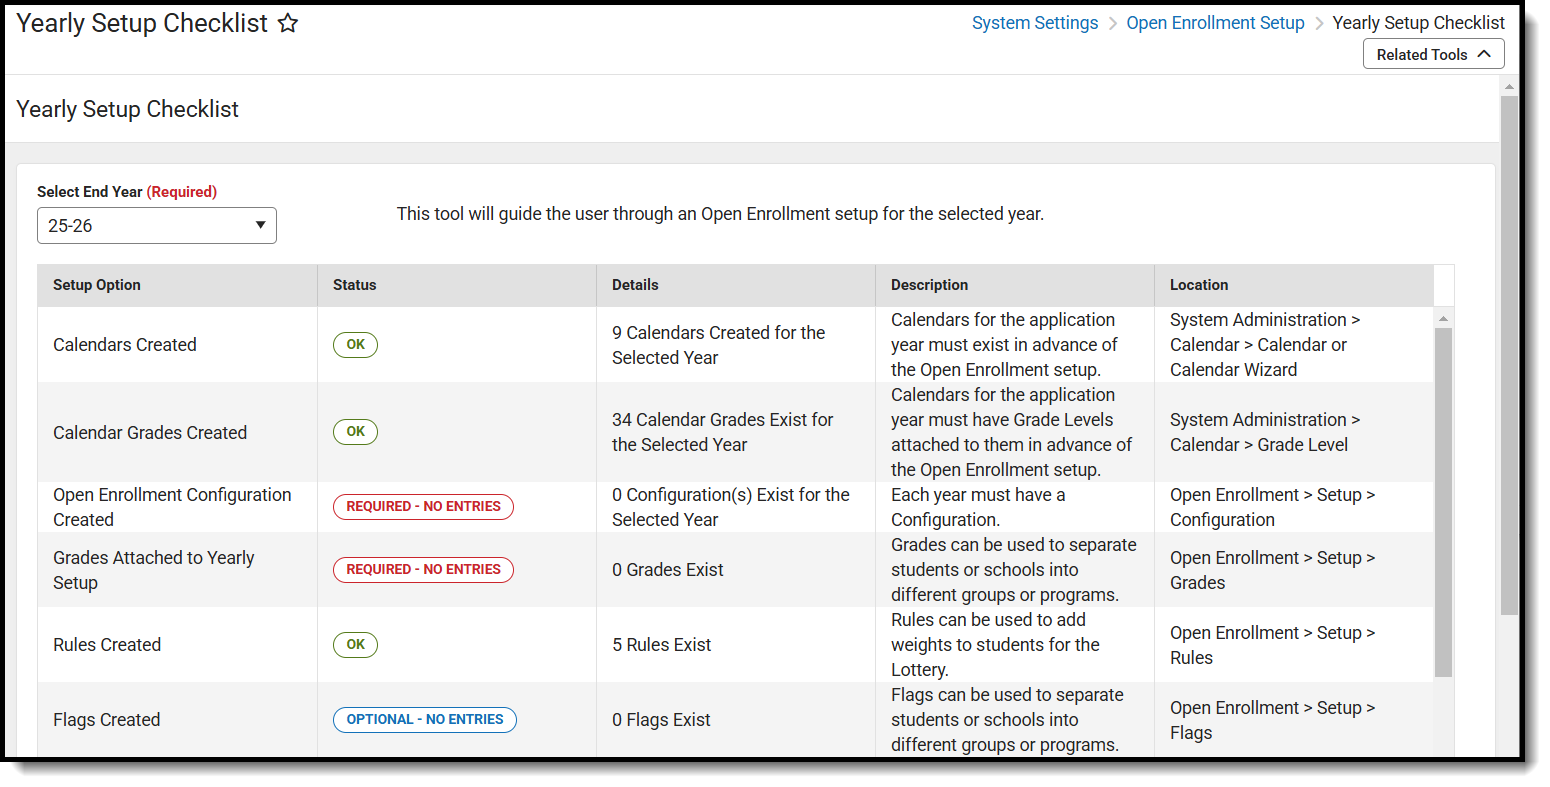Select the Grades 'separate students or schools' description
The width and height of the screenshot is (1550, 787).
point(1014,570)
